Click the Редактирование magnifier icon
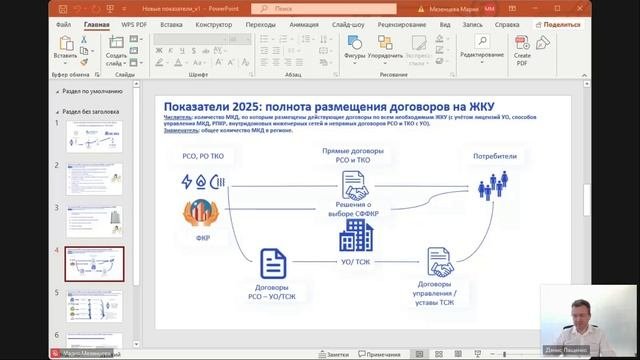The image size is (640, 360). pyautogui.click(x=482, y=42)
